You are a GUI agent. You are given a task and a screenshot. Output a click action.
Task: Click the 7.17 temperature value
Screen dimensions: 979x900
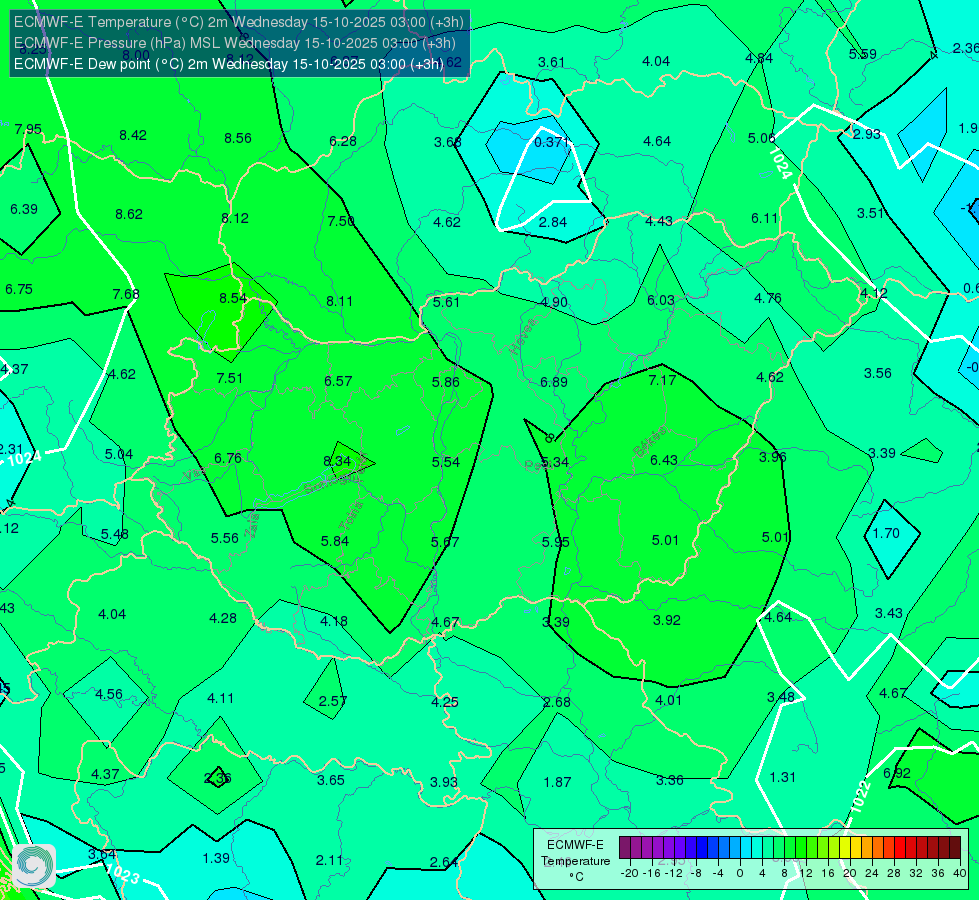point(662,380)
